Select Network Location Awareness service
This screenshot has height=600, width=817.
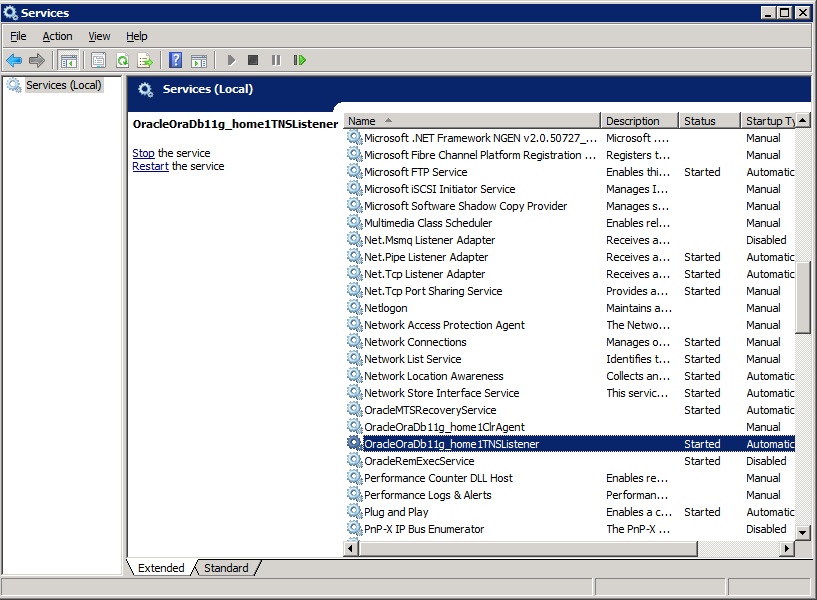coord(571,376)
